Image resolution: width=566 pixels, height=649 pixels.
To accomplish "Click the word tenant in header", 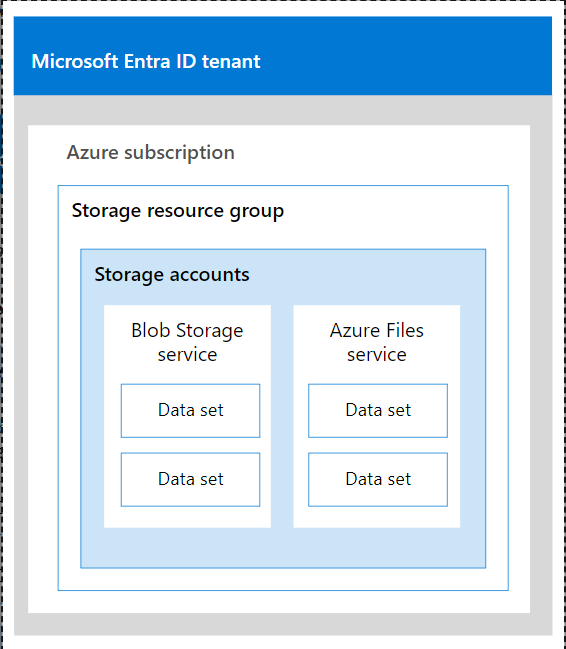I will (x=231, y=61).
